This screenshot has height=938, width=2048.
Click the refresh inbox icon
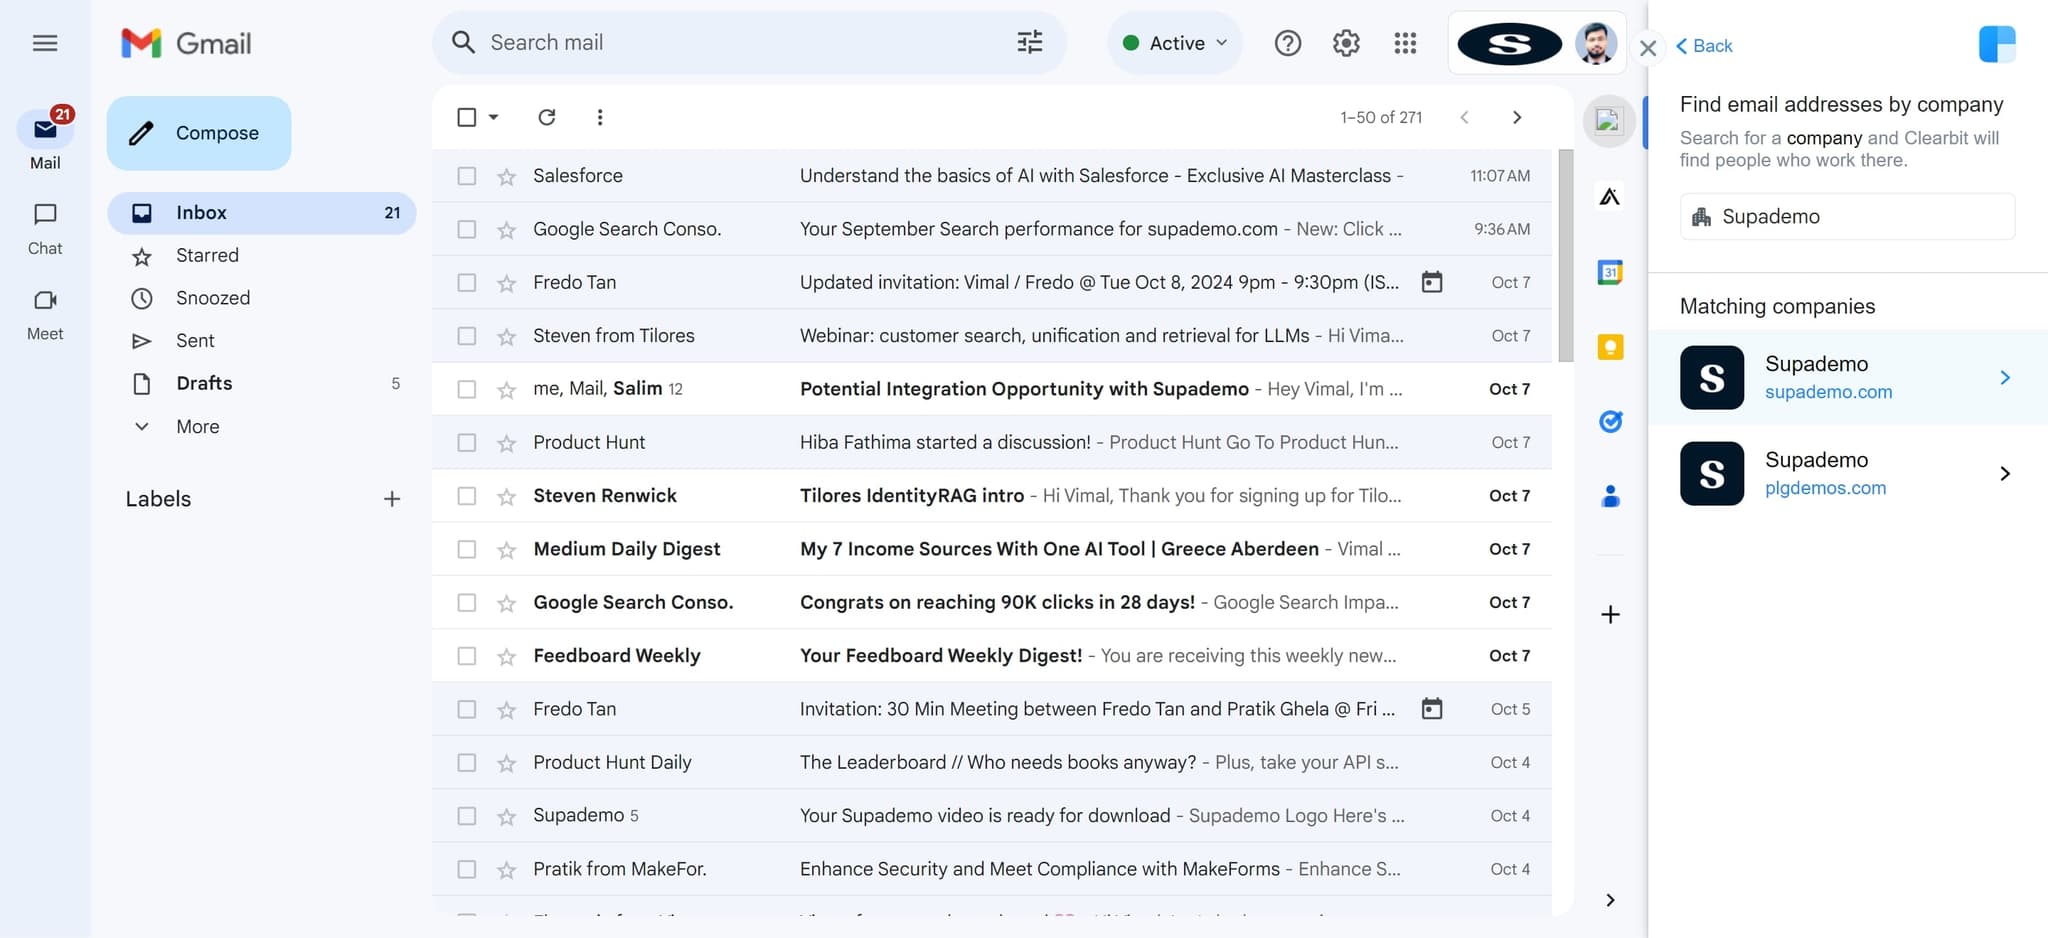click(x=546, y=117)
